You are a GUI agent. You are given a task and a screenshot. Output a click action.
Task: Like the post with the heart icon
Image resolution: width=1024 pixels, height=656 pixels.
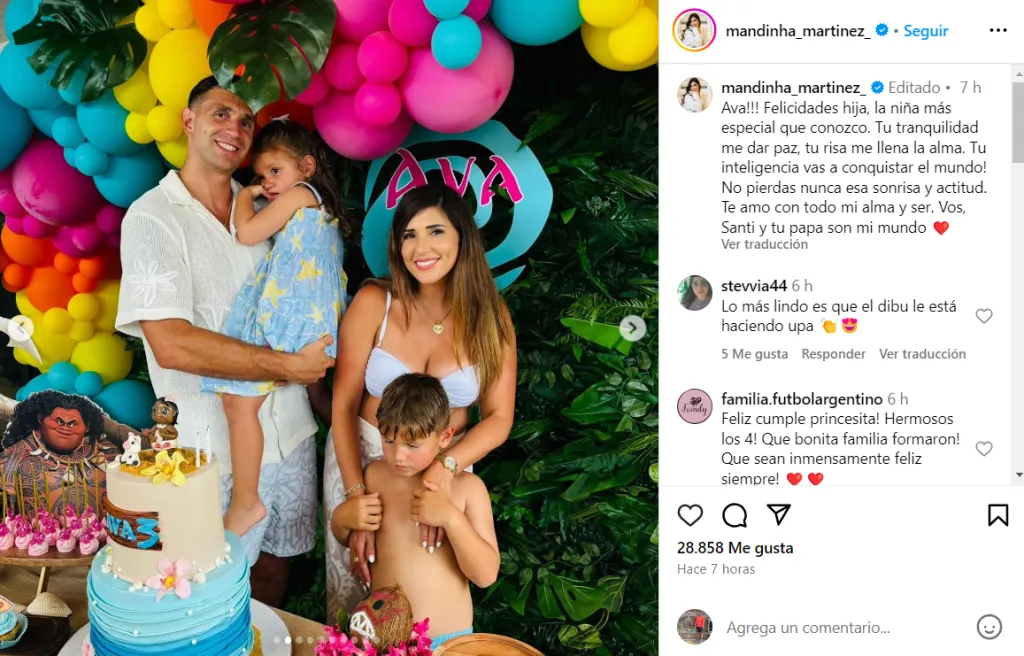tap(690, 515)
